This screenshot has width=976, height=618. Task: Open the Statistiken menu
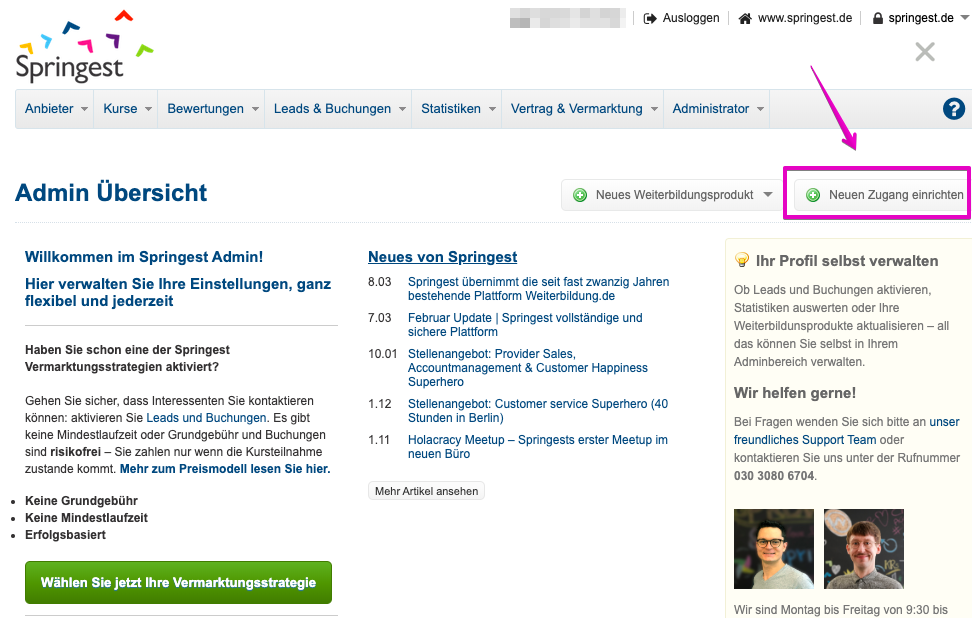coord(457,109)
